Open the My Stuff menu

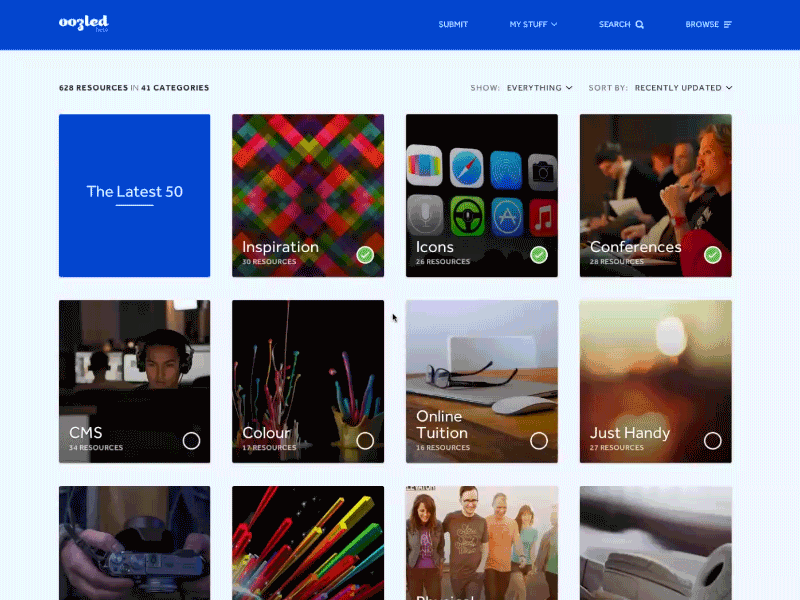click(x=533, y=24)
